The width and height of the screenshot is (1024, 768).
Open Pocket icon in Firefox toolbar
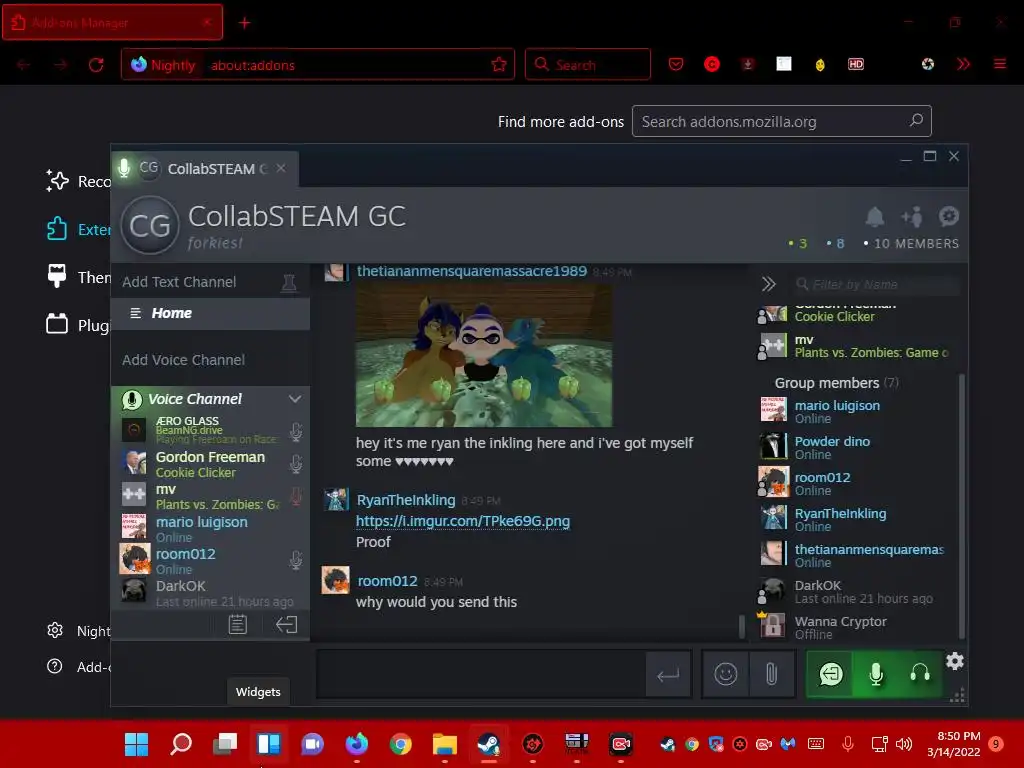(x=676, y=64)
